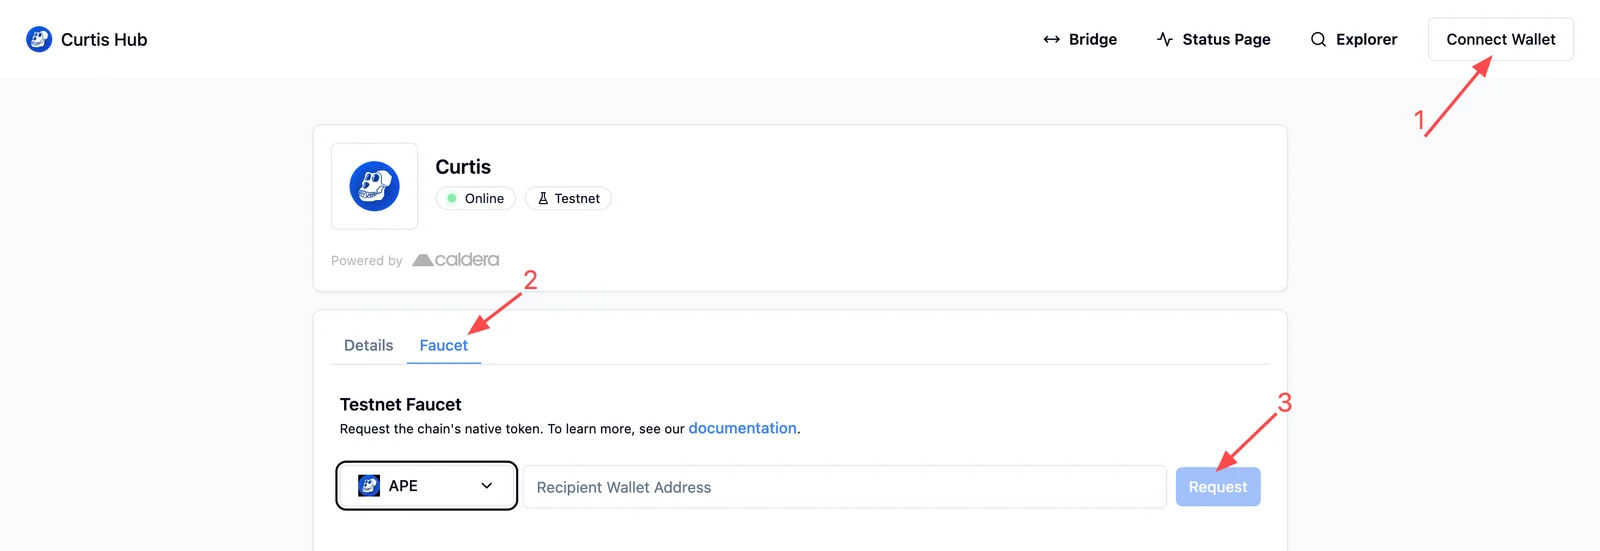Focus the Recipient Wallet Address field
This screenshot has height=551, width=1600.
click(x=845, y=487)
